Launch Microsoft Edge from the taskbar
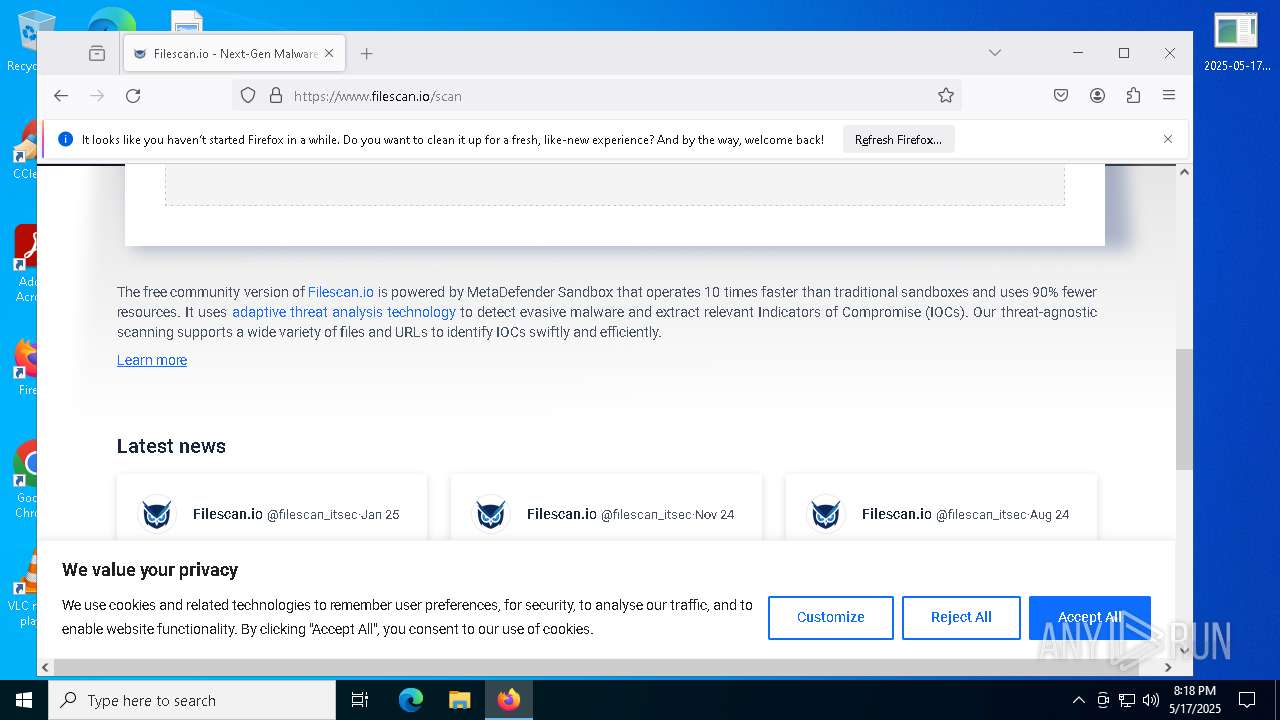 (x=411, y=700)
